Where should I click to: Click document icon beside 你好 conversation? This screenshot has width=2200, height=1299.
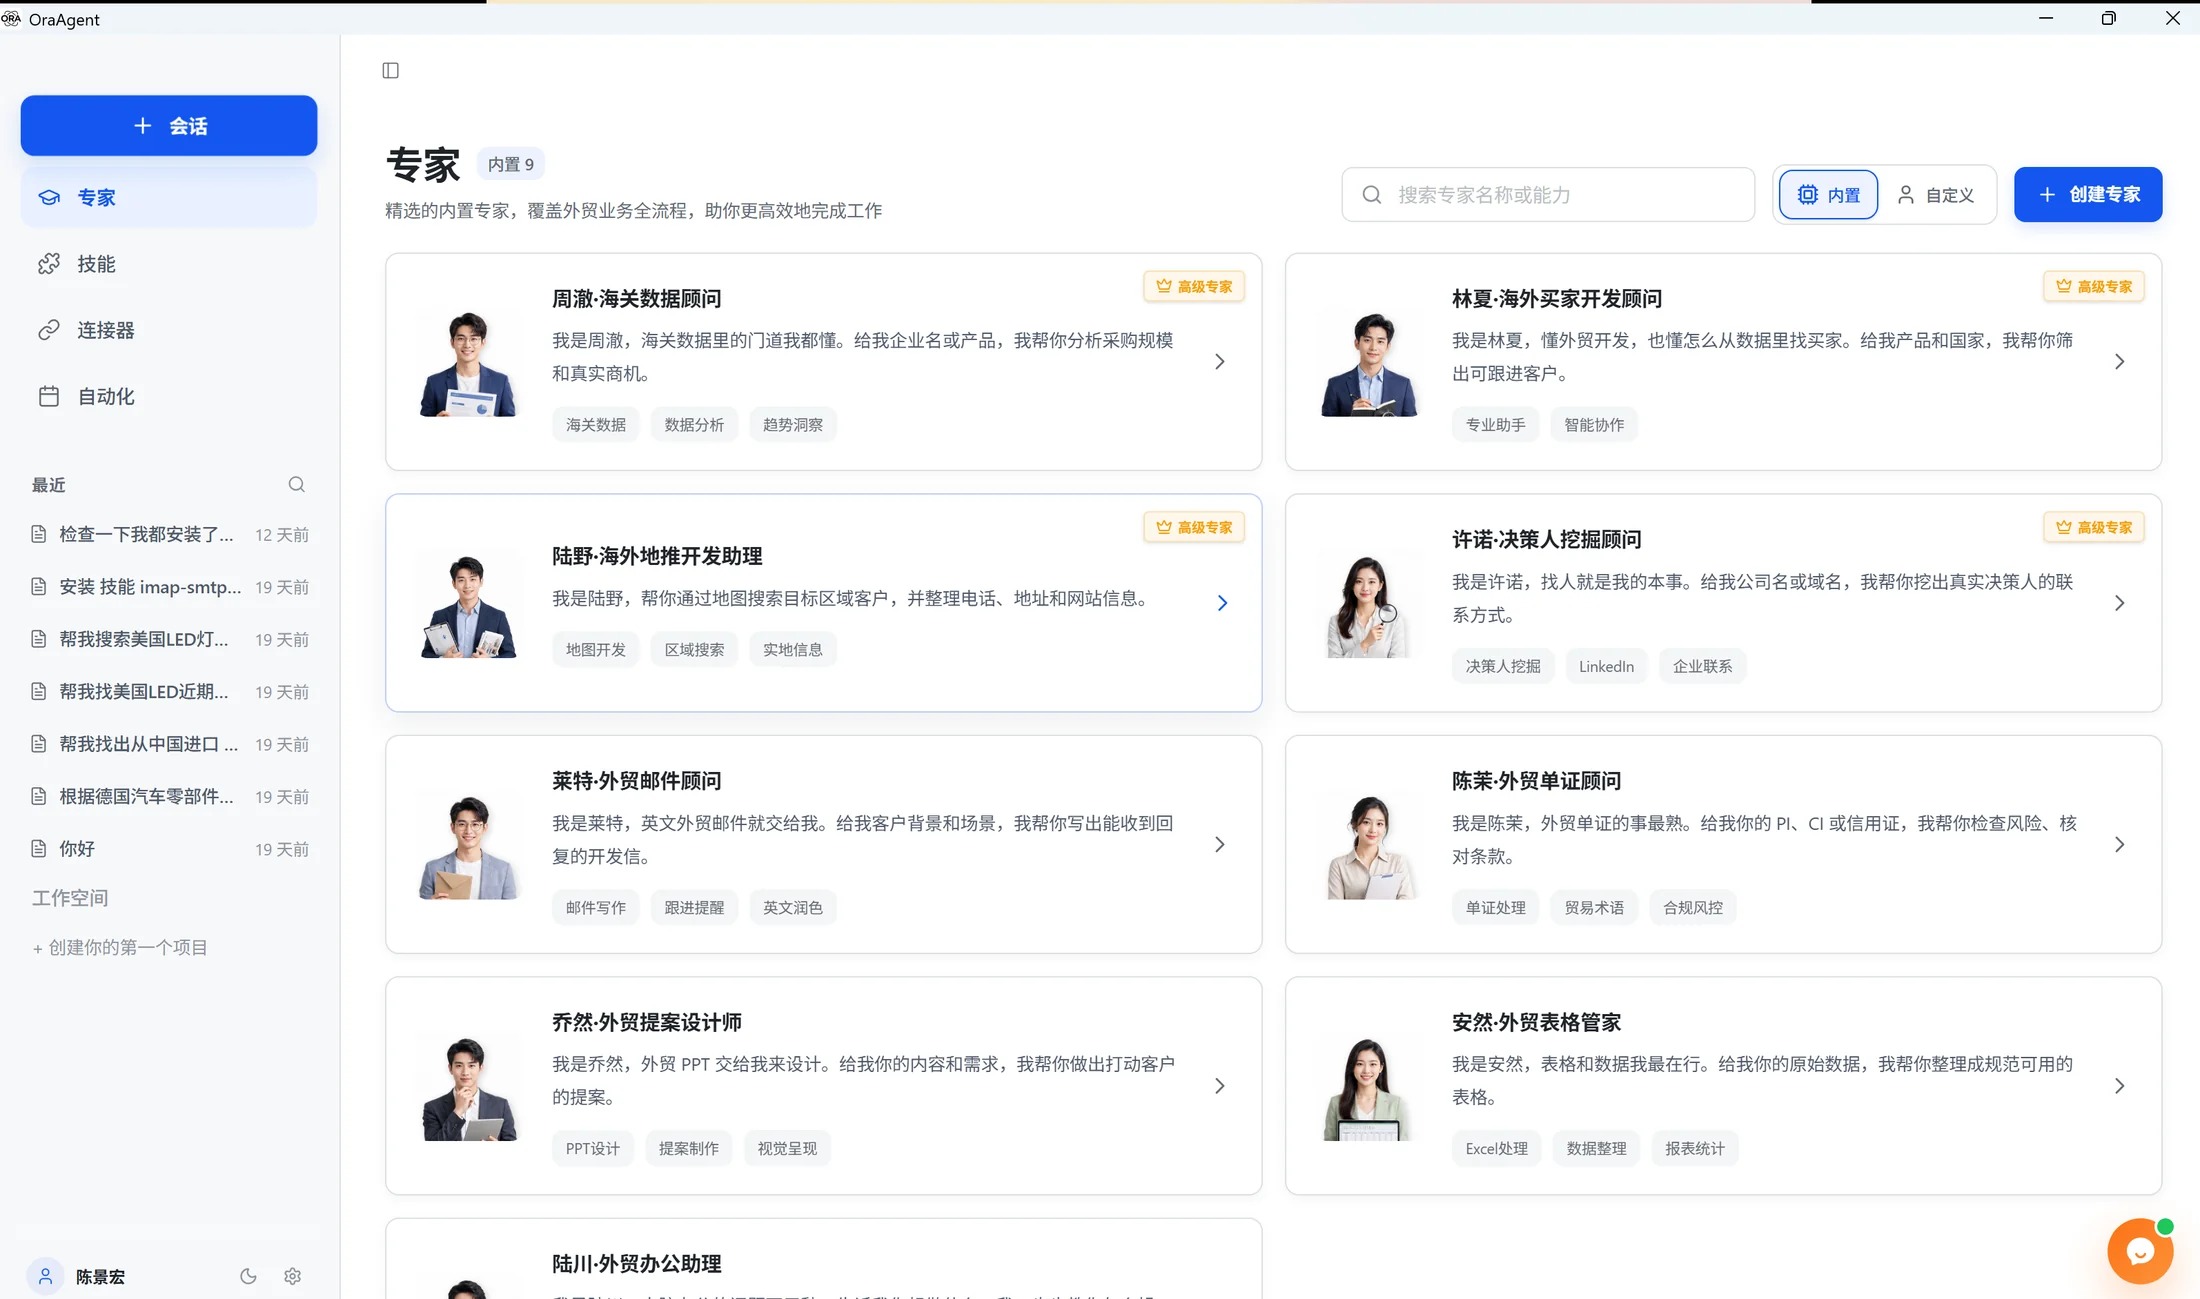[39, 849]
